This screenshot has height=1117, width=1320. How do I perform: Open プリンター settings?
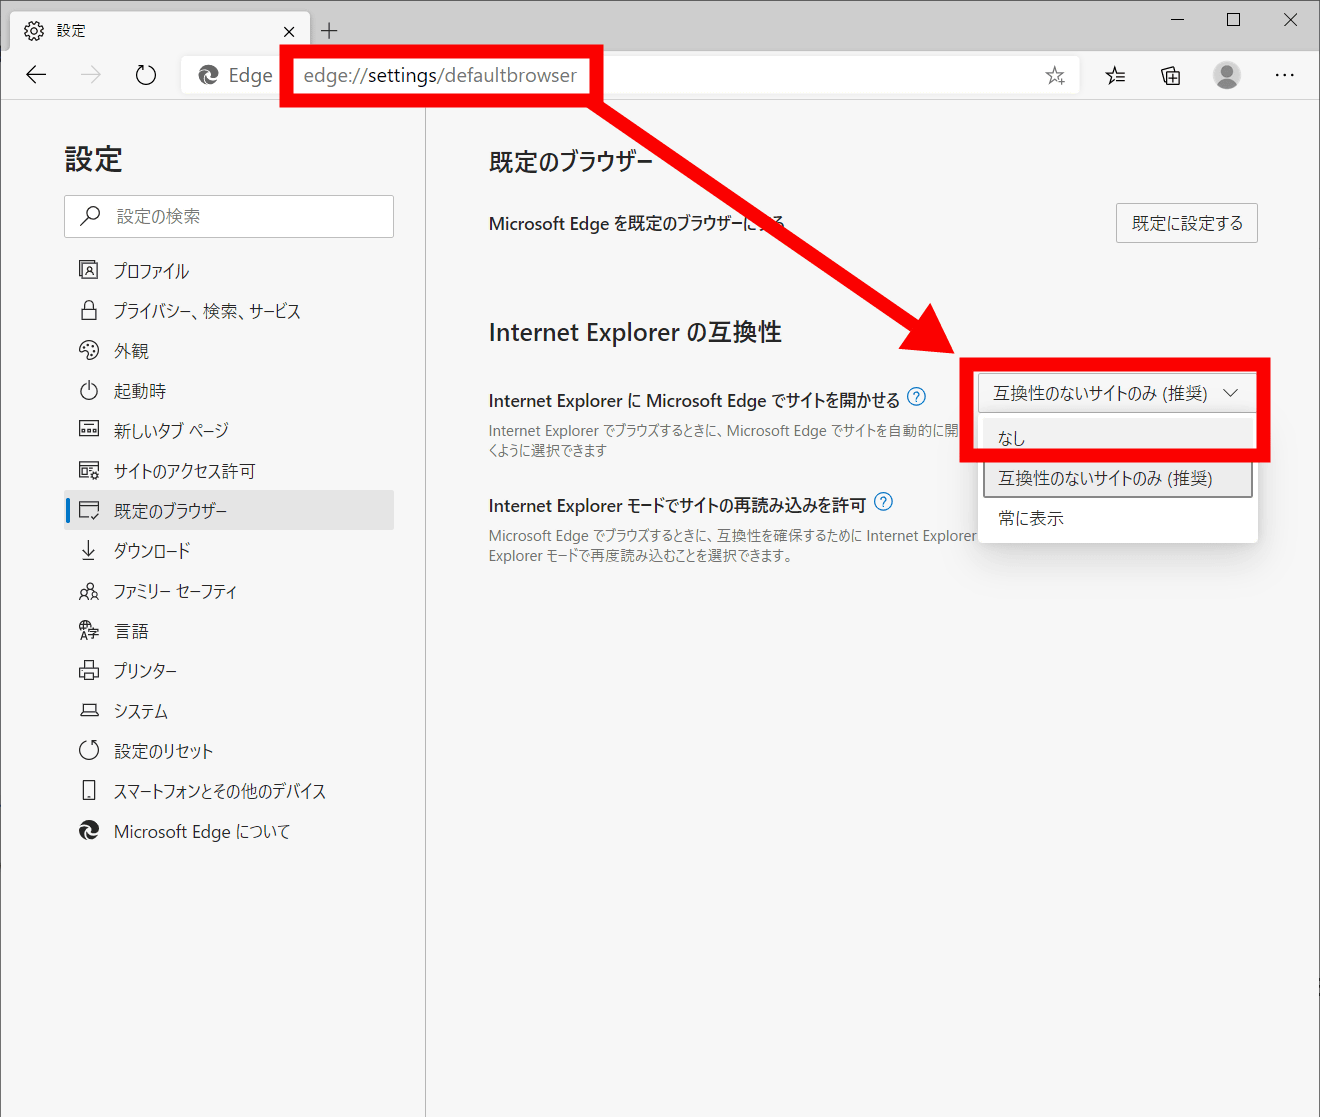(x=229, y=671)
